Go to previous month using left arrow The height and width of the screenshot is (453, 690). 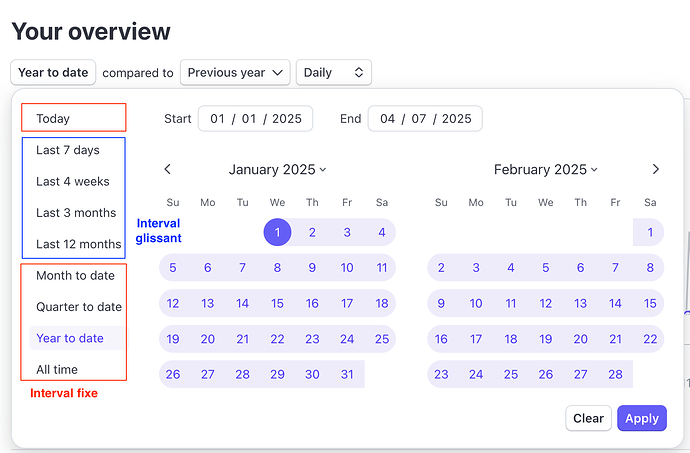(168, 170)
